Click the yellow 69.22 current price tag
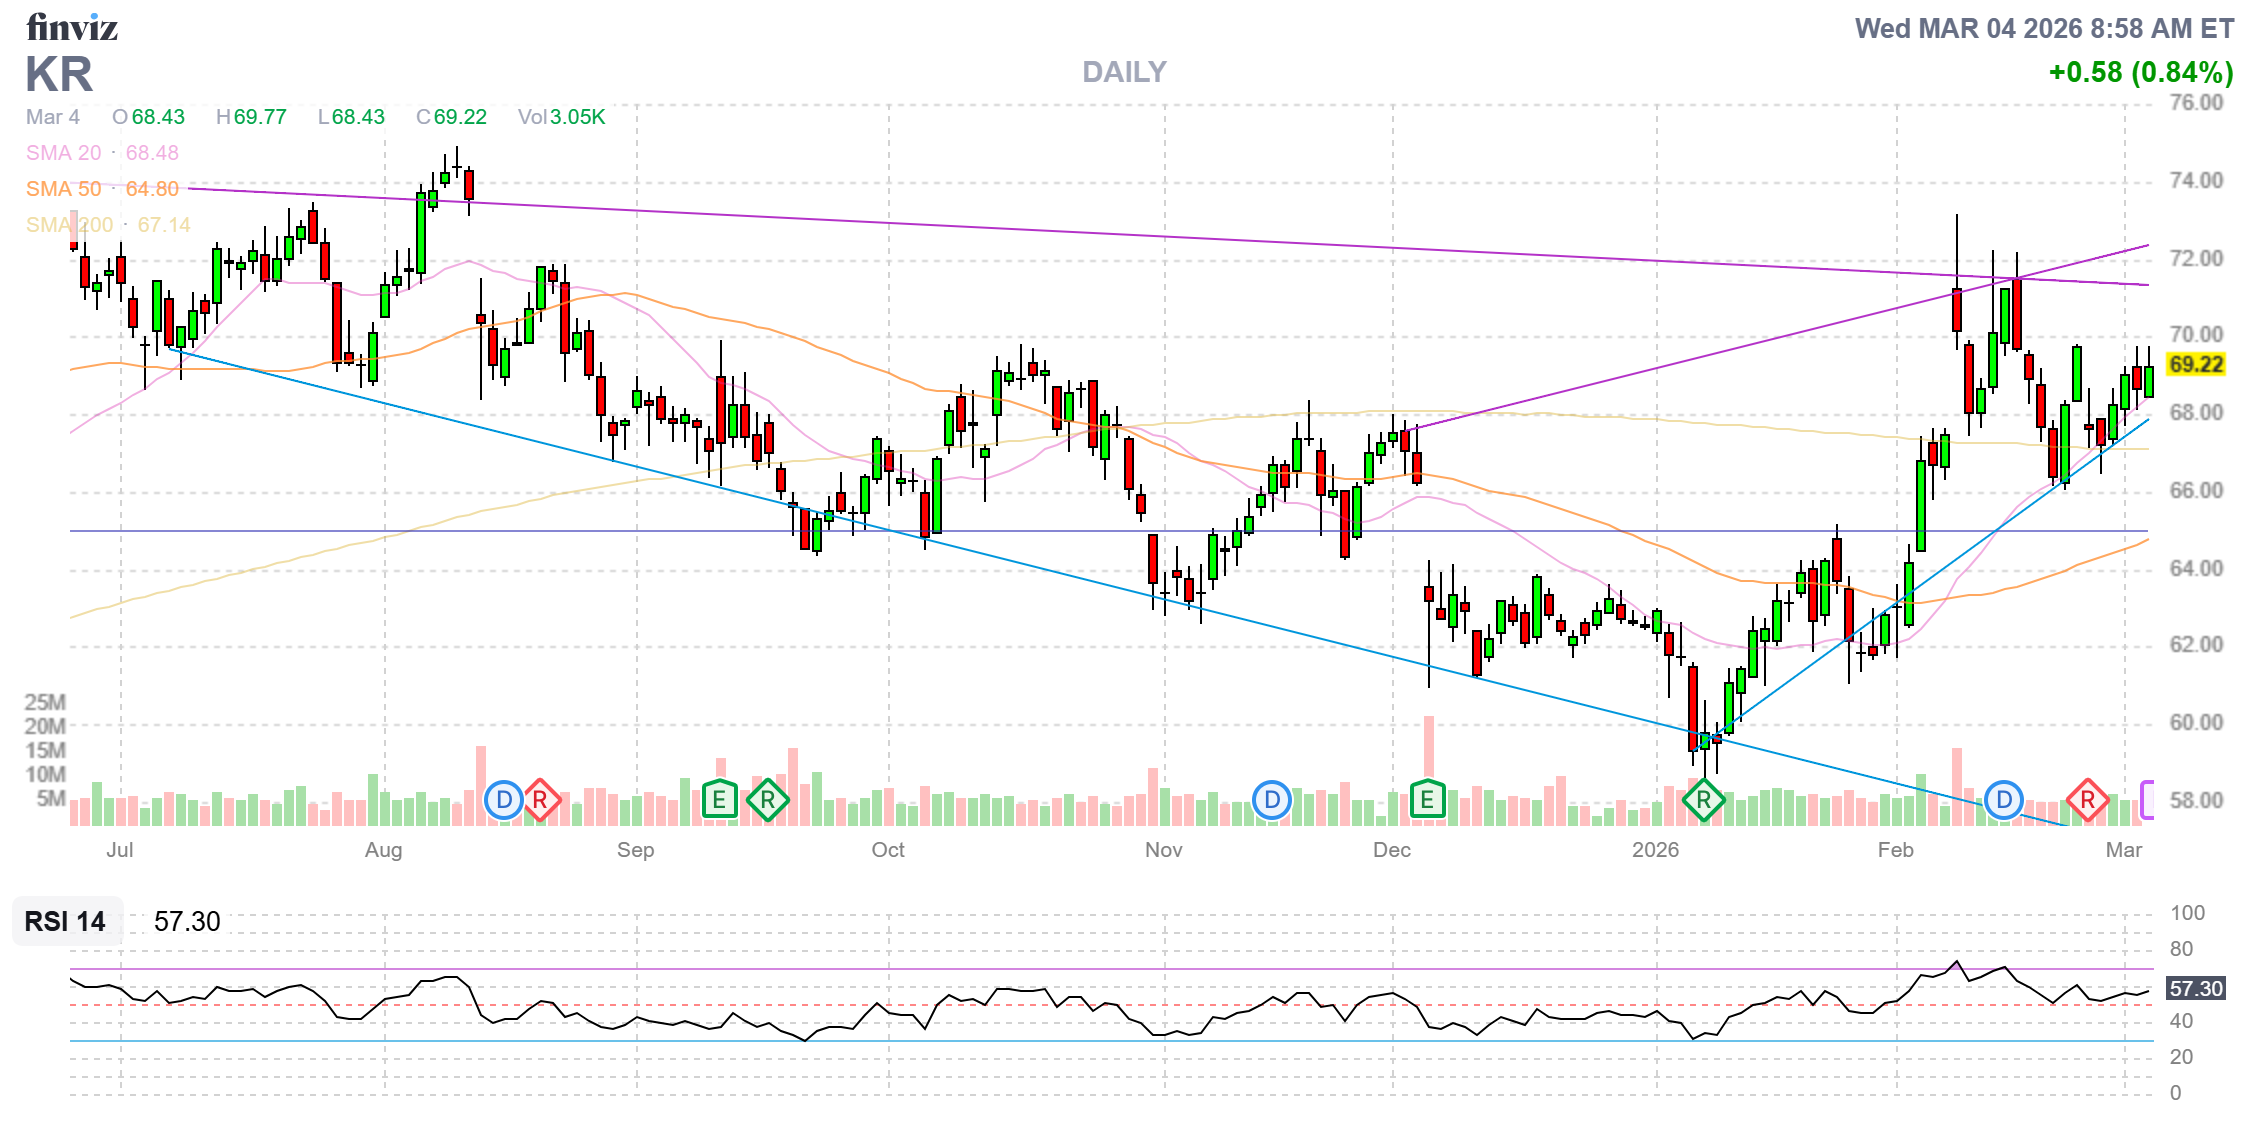The height and width of the screenshot is (1124, 2260). click(2195, 364)
